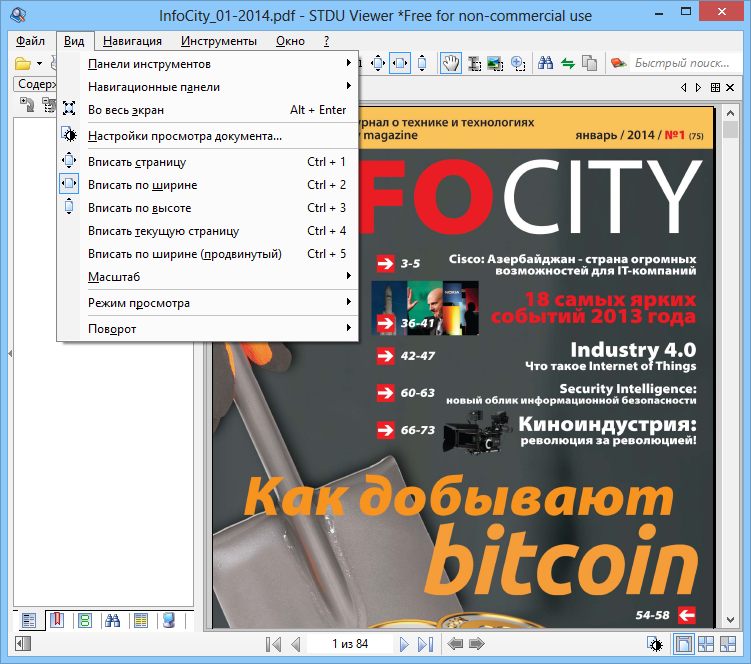Show the last bottom panel tab icon
751x664 pixels.
169,620
